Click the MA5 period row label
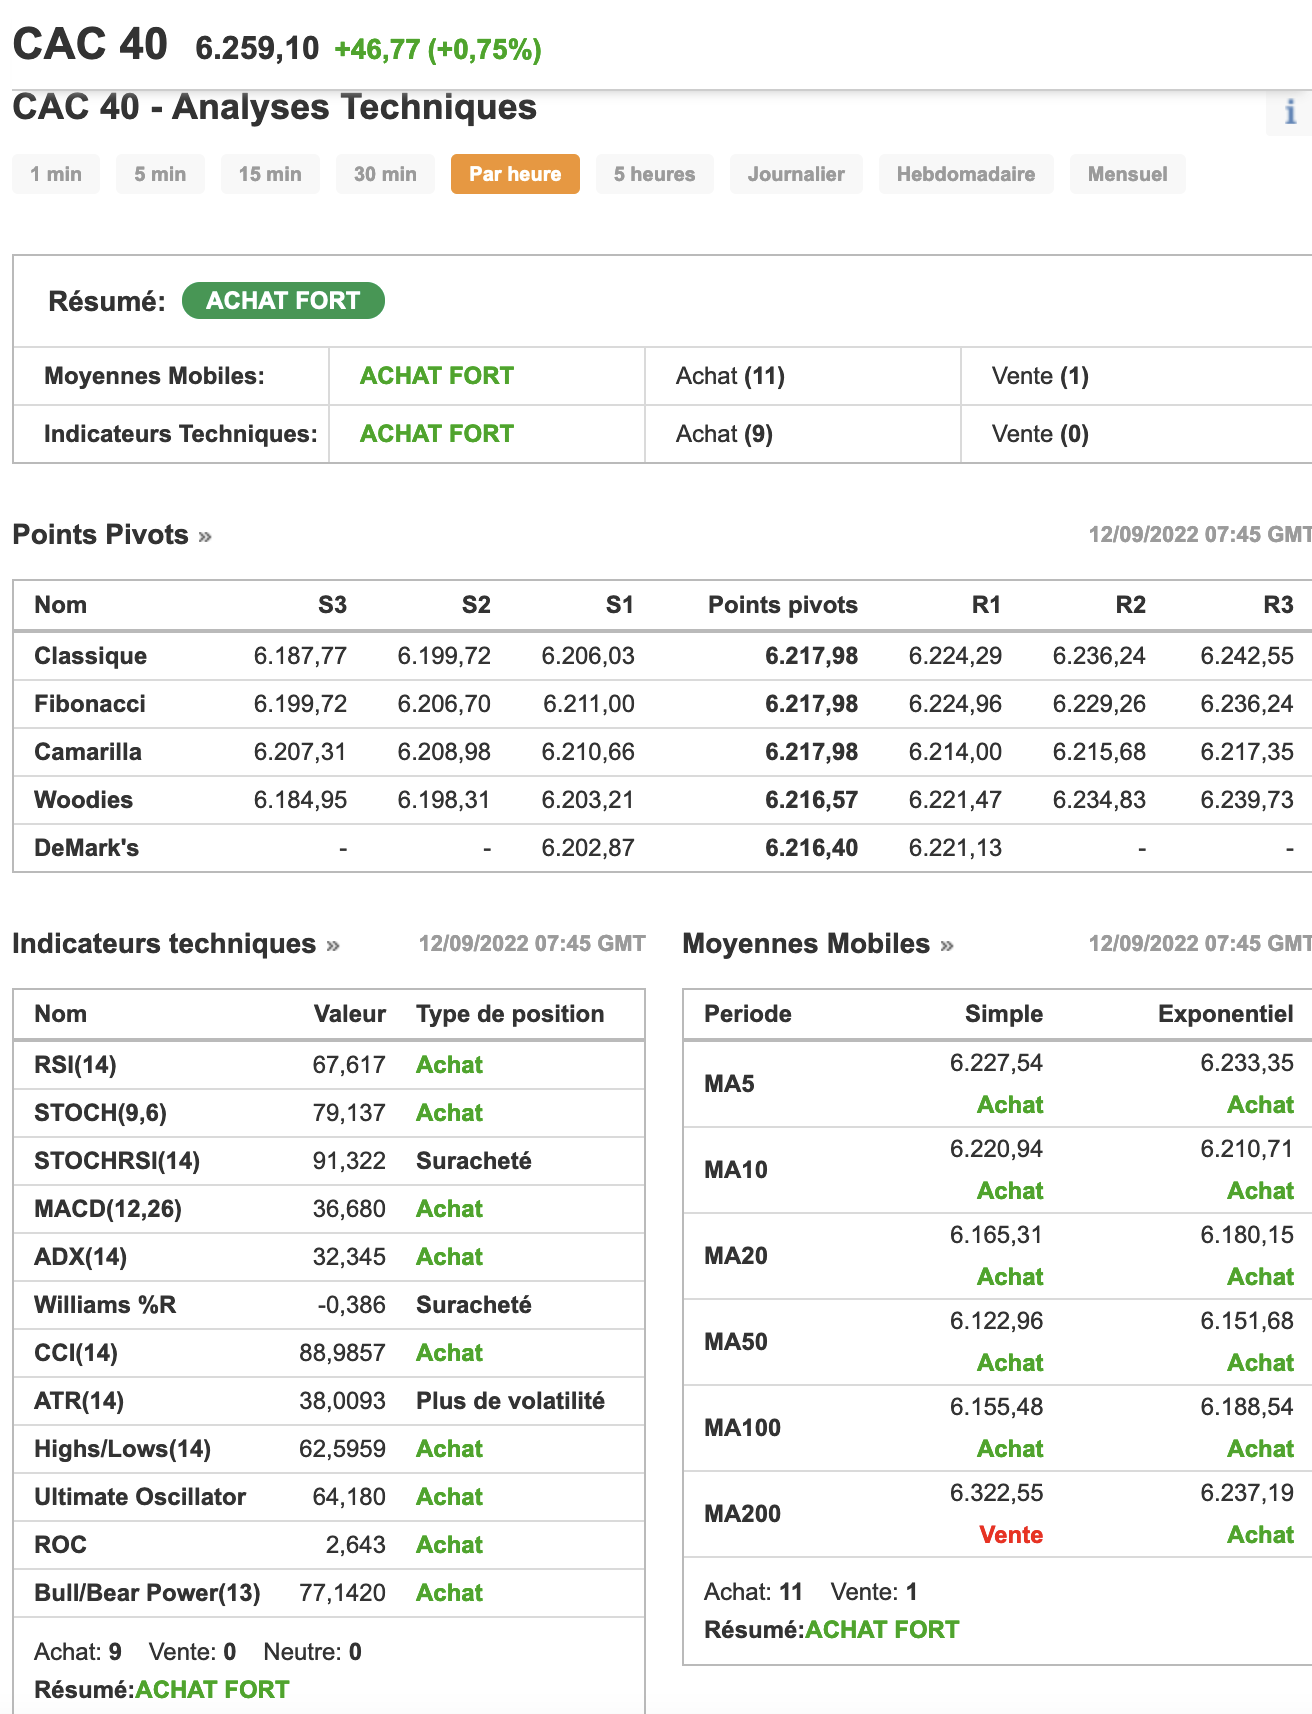 point(729,1084)
